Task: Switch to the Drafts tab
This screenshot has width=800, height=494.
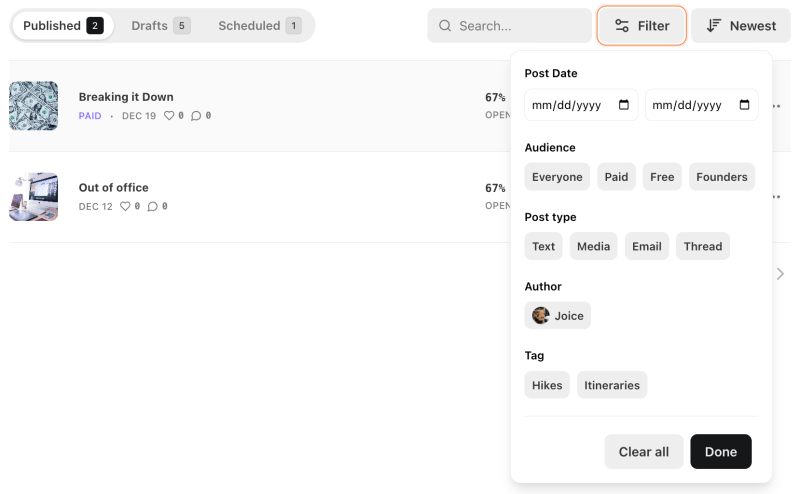Action: [160, 26]
